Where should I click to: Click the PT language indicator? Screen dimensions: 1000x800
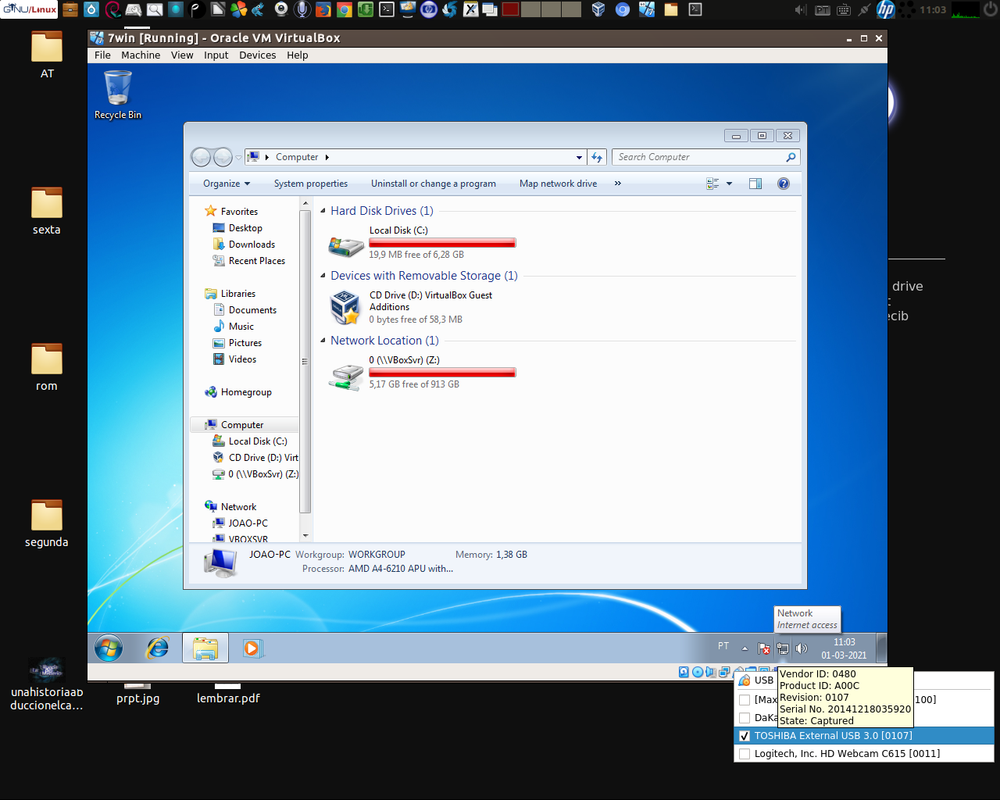[x=723, y=646]
